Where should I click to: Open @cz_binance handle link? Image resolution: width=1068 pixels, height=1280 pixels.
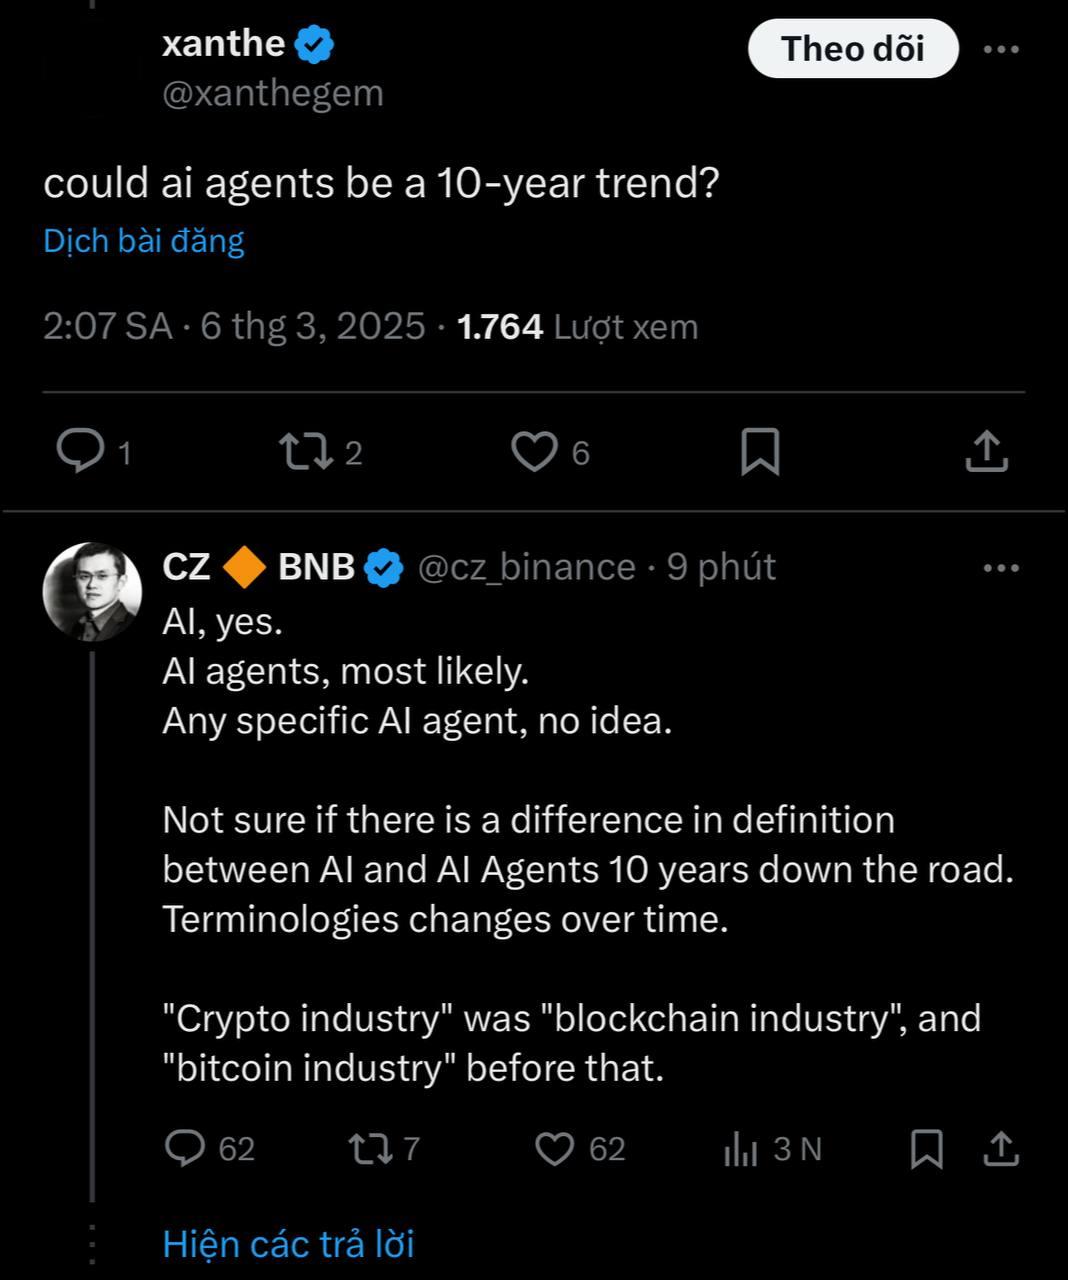click(526, 567)
